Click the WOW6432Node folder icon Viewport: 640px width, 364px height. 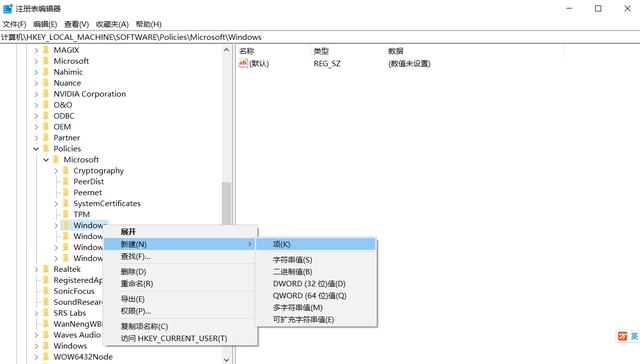click(46, 357)
